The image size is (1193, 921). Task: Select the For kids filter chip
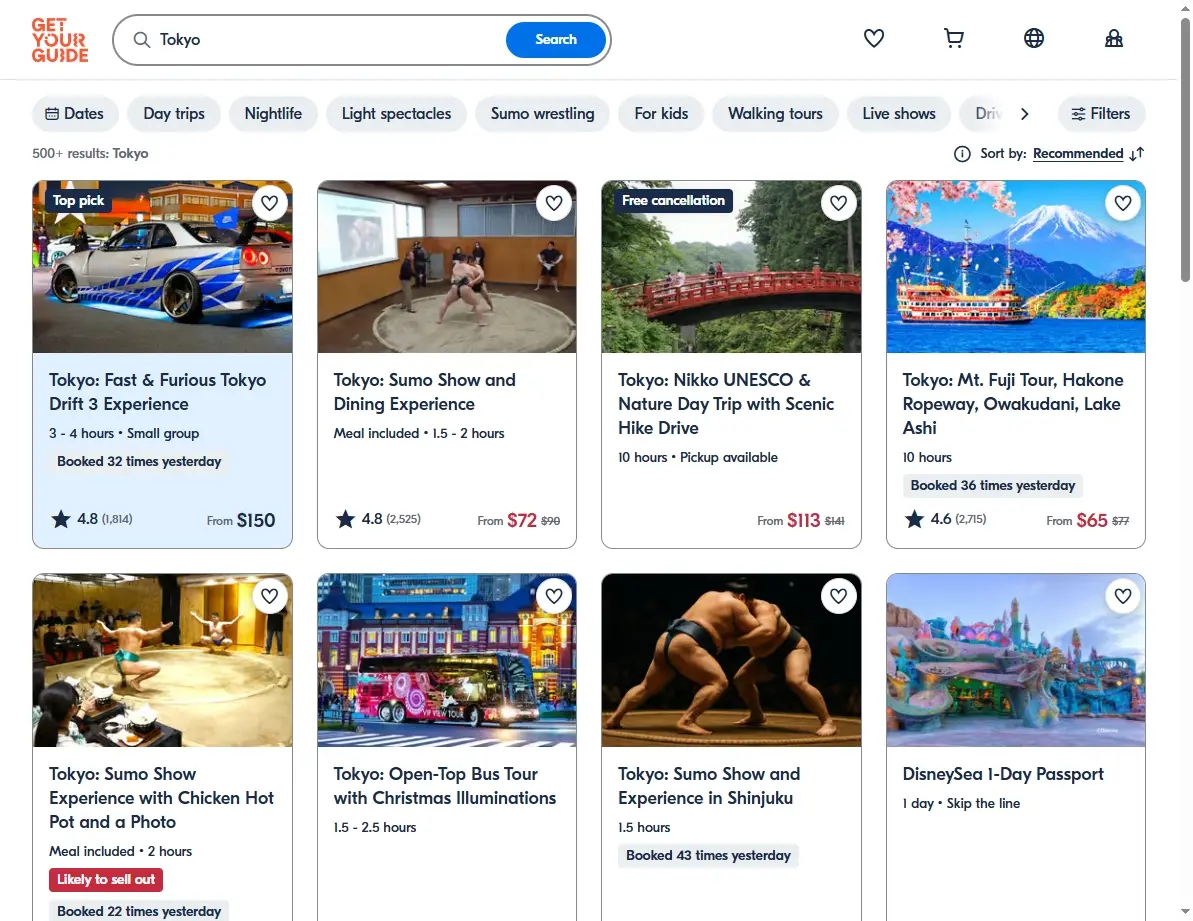pos(661,114)
